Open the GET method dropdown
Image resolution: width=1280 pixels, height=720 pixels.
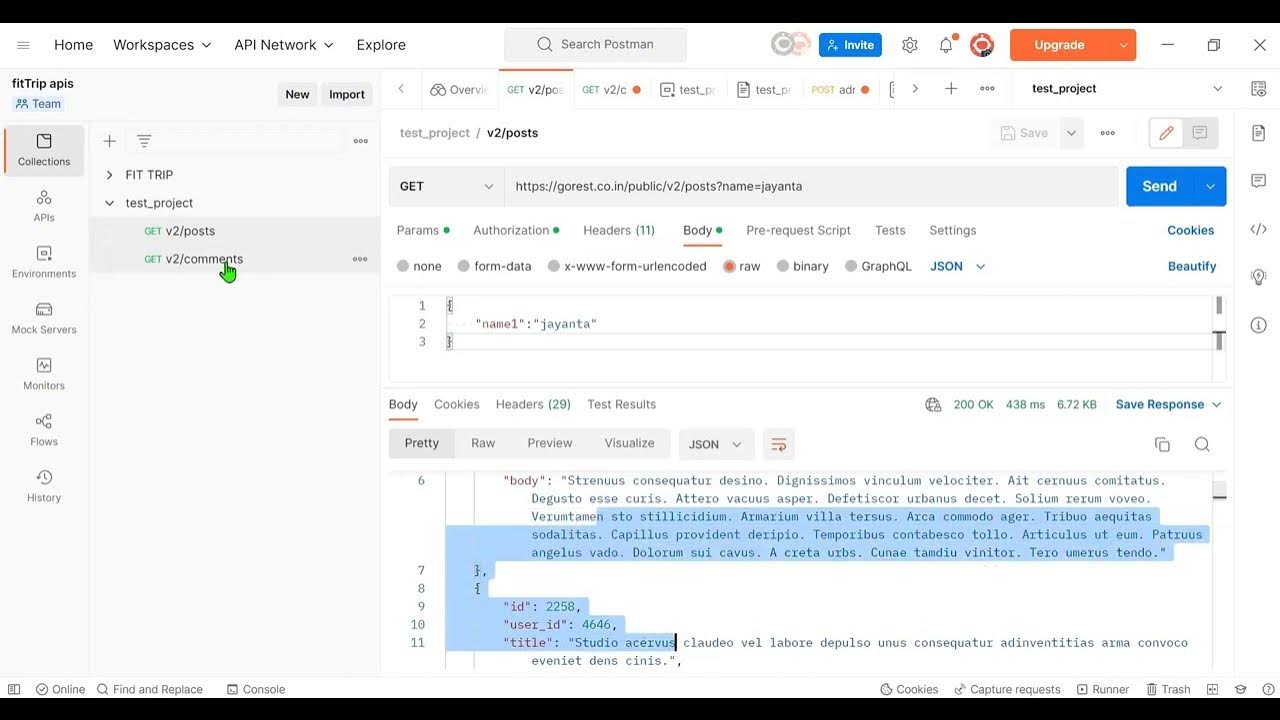point(446,186)
